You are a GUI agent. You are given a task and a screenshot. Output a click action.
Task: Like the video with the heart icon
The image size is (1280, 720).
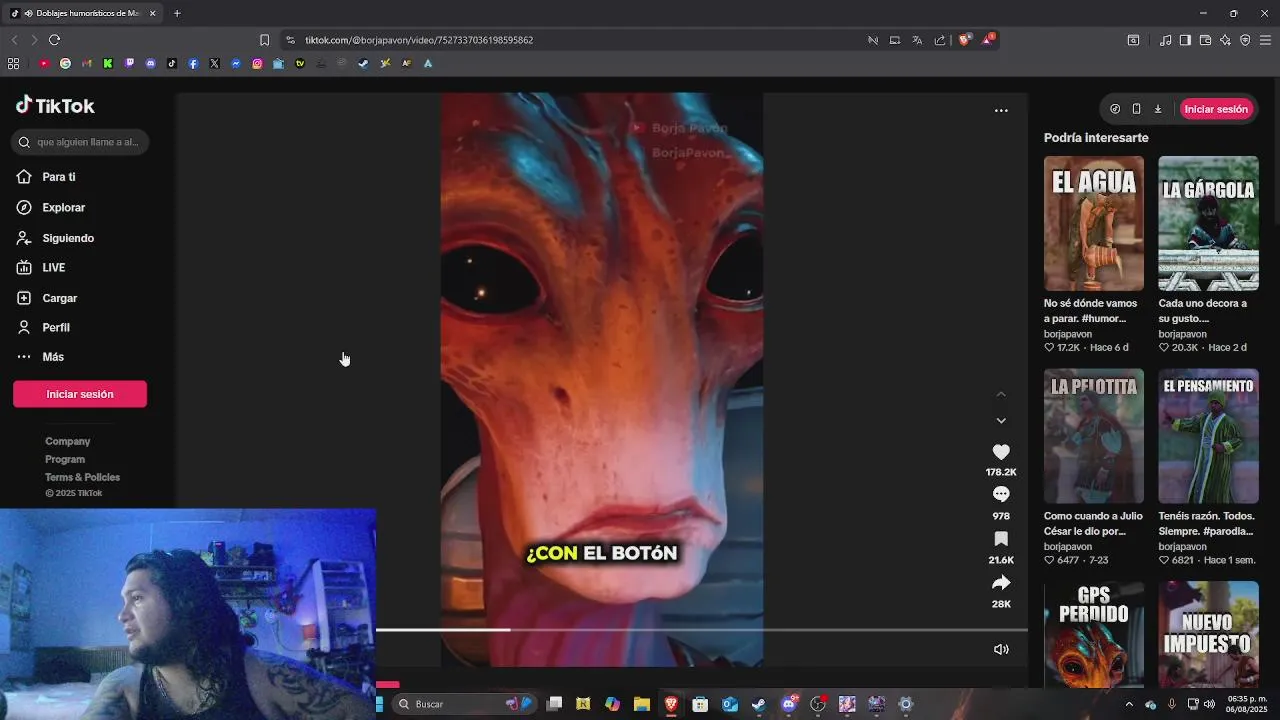pyautogui.click(x=1001, y=452)
